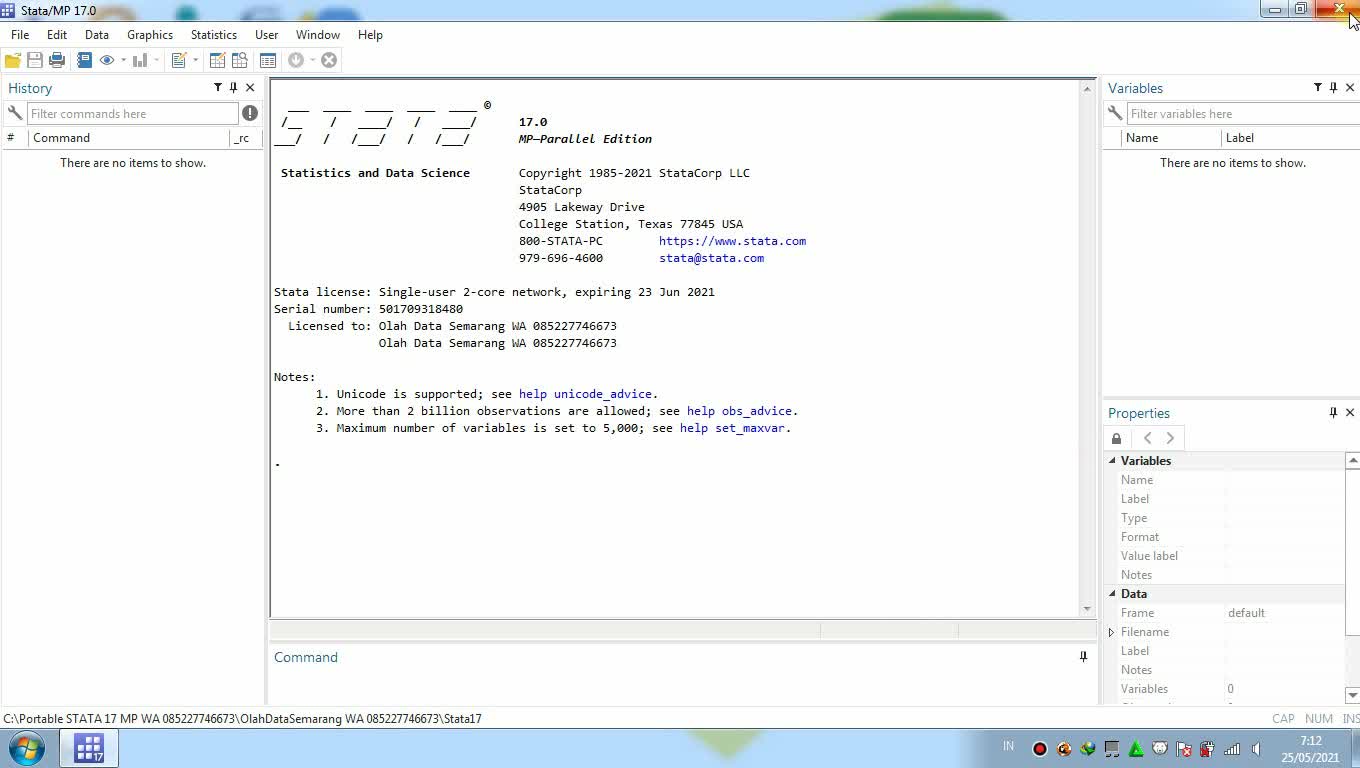This screenshot has height=768, width=1360.
Task: Click the Variables panel wrench icon
Action: [x=1114, y=113]
